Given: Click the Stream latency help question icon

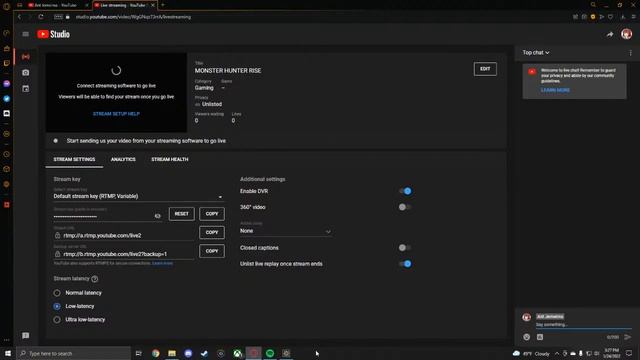Looking at the screenshot, I should pos(95,279).
